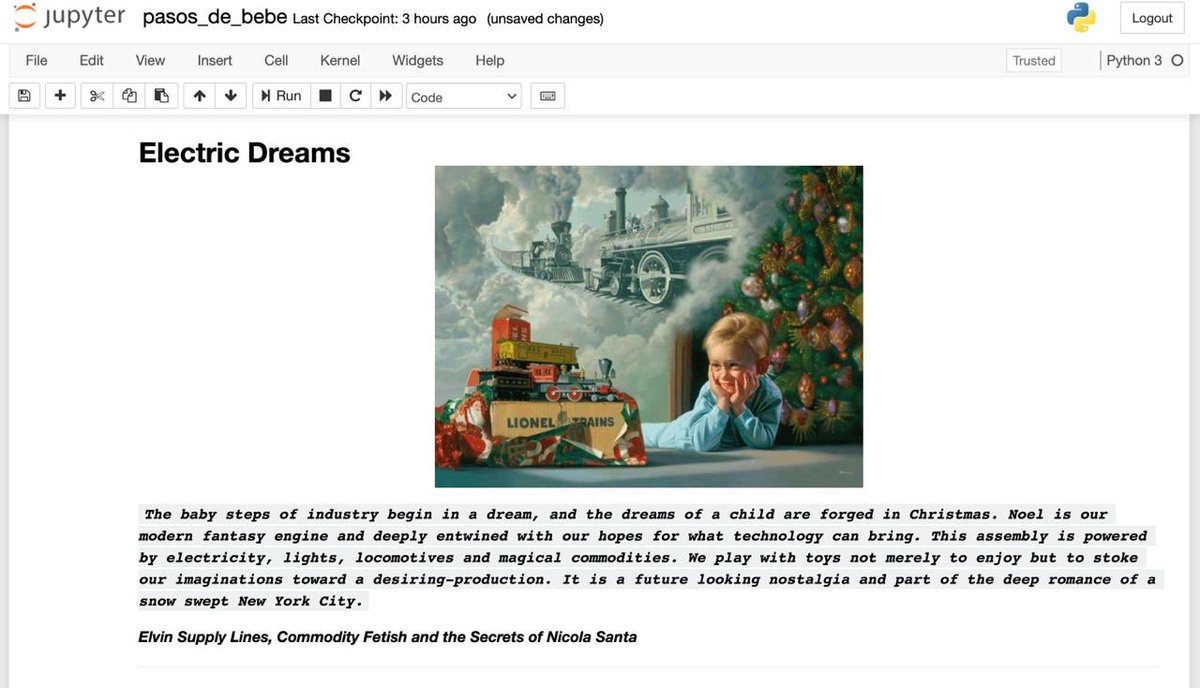The height and width of the screenshot is (688, 1200).
Task: Open the Edit menu
Action: click(x=92, y=60)
